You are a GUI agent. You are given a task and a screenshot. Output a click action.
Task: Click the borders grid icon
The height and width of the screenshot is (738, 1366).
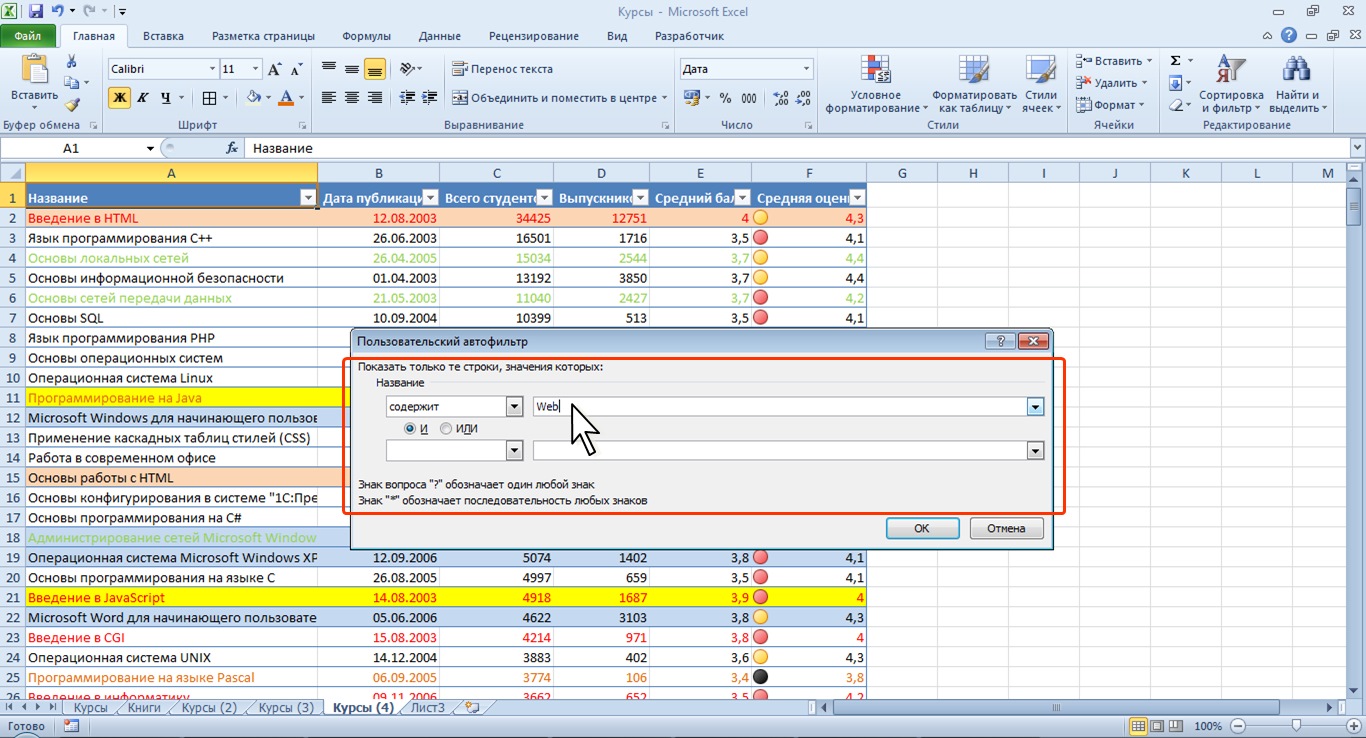click(209, 98)
